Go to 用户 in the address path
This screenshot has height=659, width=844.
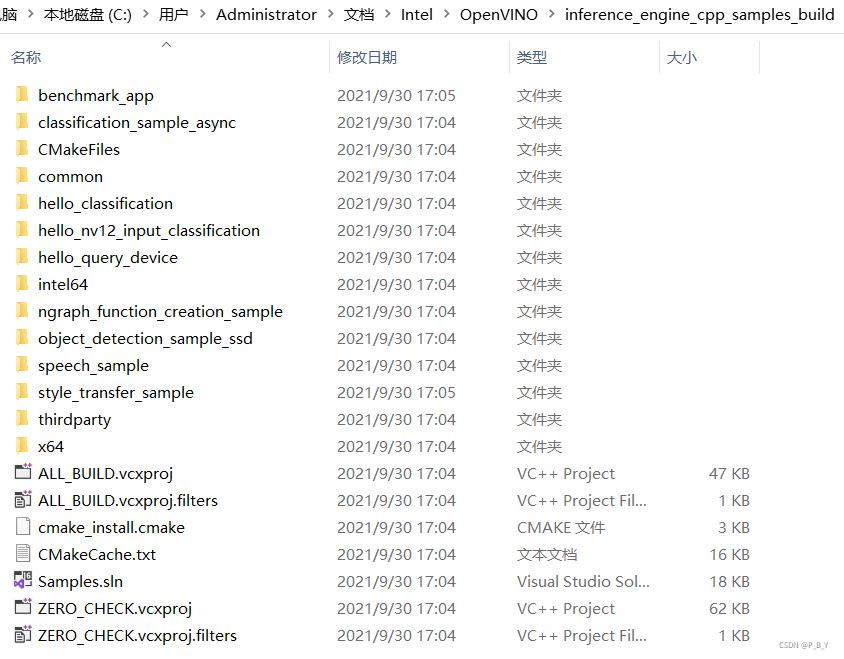click(x=173, y=15)
